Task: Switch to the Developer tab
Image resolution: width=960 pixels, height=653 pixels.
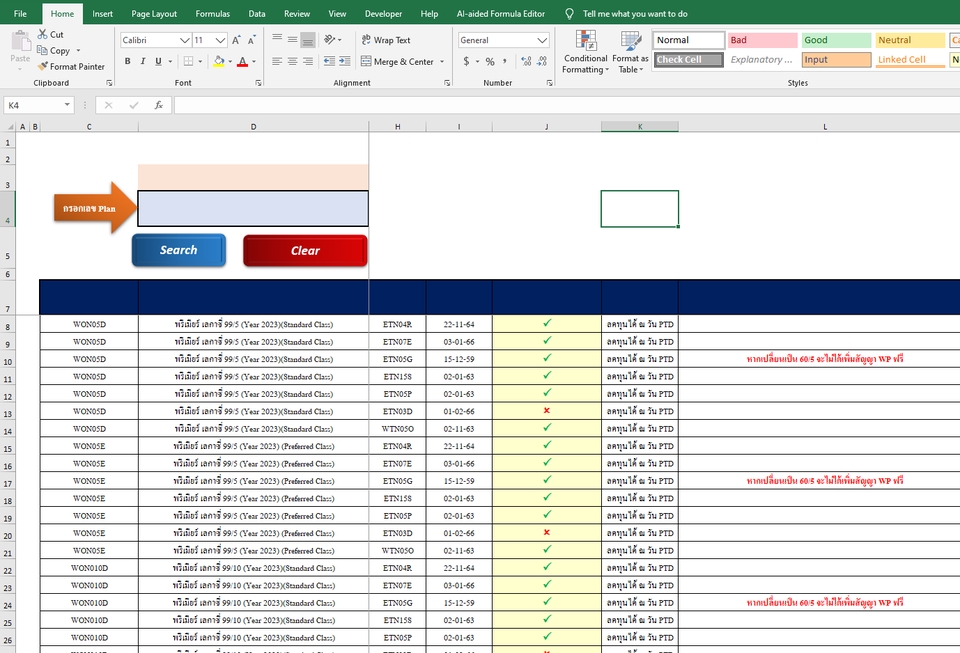Action: tap(383, 14)
